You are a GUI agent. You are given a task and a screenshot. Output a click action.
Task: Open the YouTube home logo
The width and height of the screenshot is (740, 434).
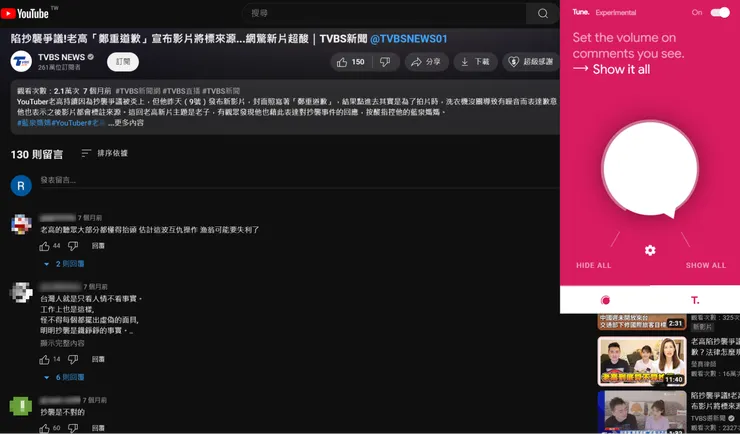point(25,14)
